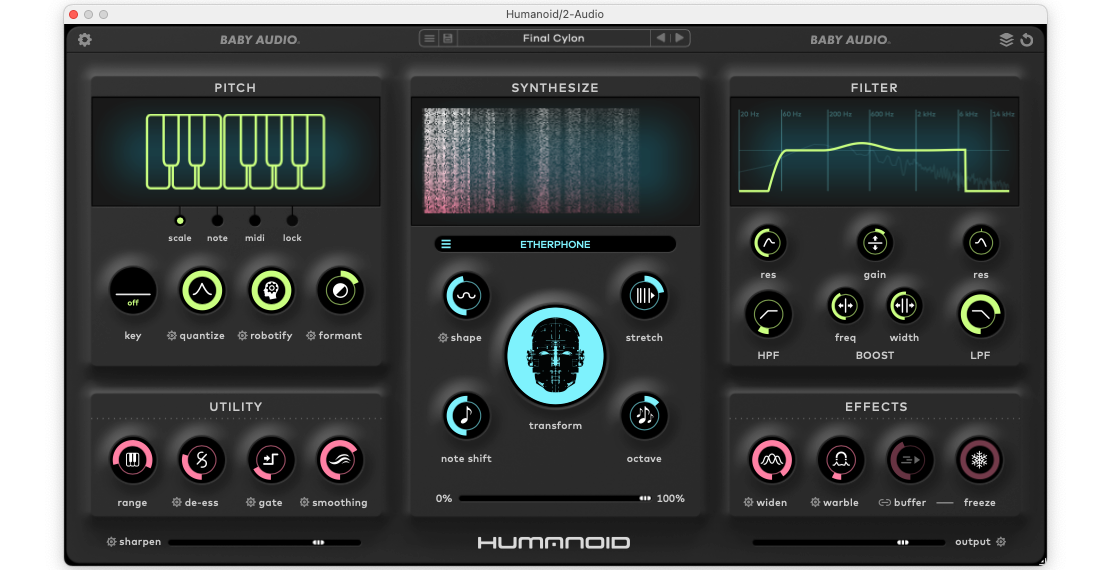The height and width of the screenshot is (570, 1111).
Task: Click the robotify head knob
Action: click(271, 291)
